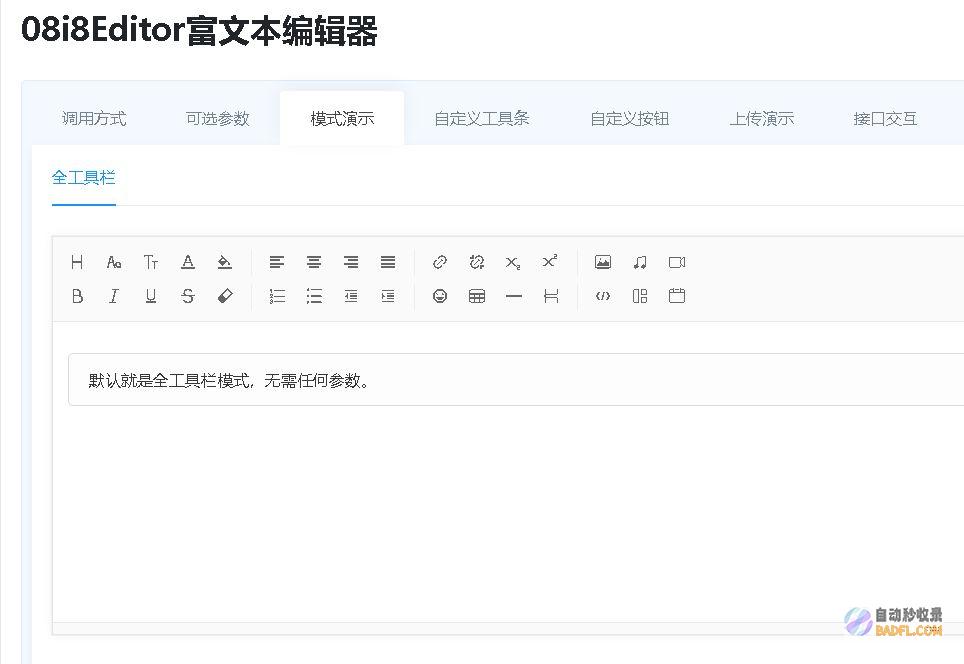
Task: Toggle italic formatting
Action: (114, 296)
